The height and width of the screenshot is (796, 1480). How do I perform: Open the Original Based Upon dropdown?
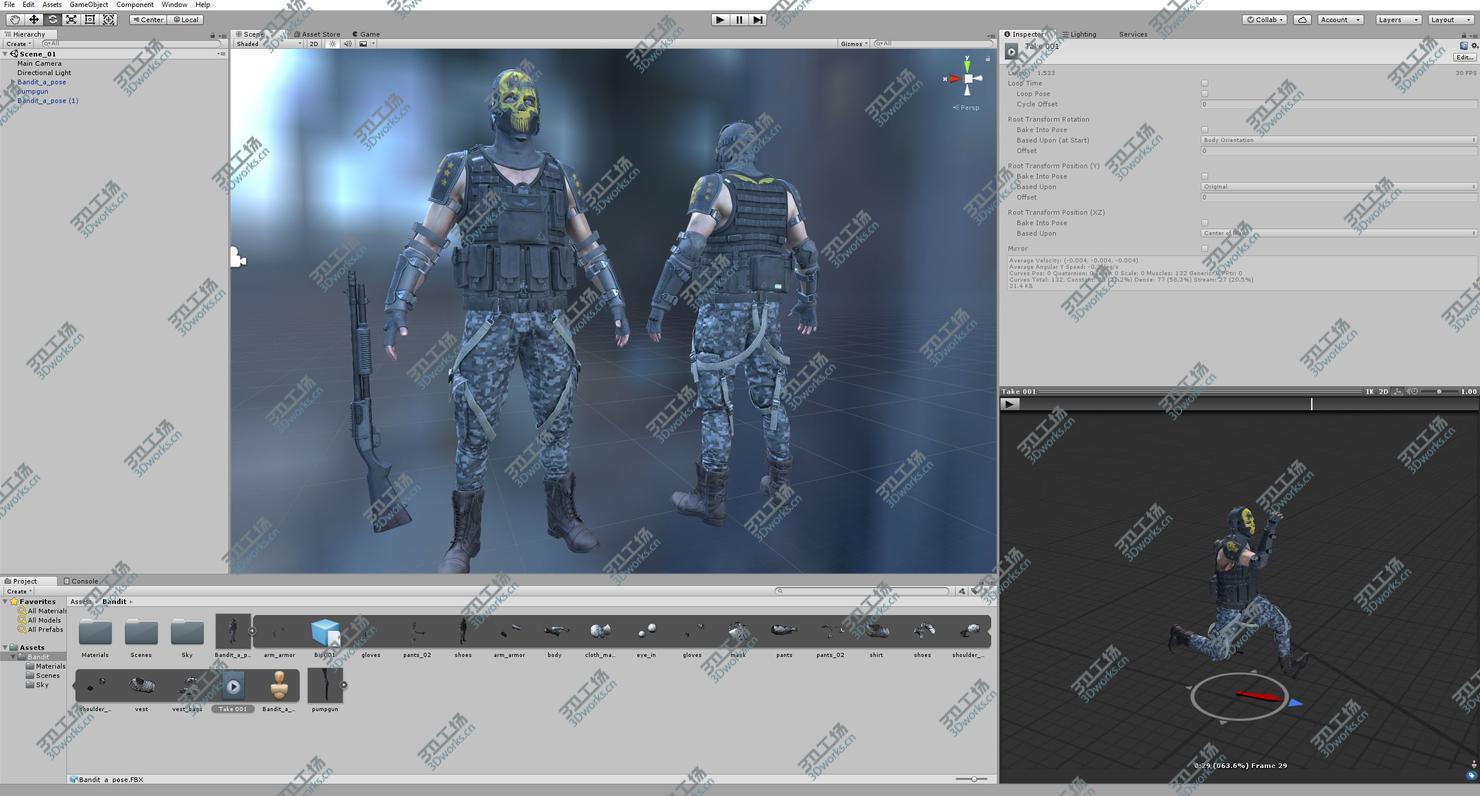click(1338, 187)
